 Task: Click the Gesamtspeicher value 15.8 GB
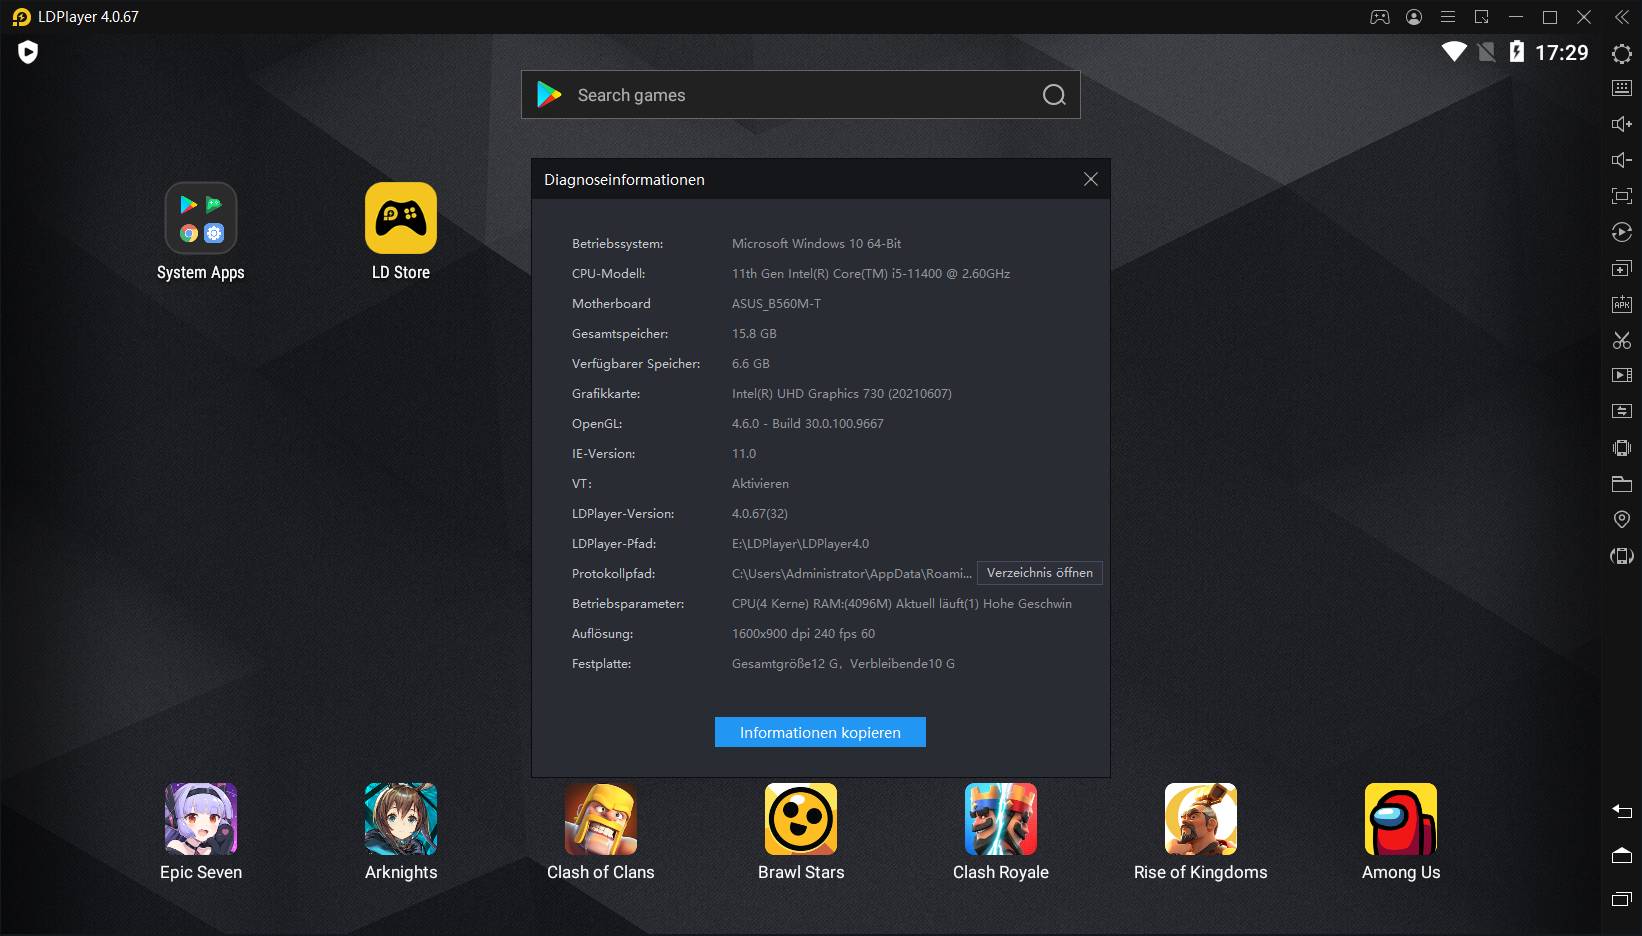point(754,333)
